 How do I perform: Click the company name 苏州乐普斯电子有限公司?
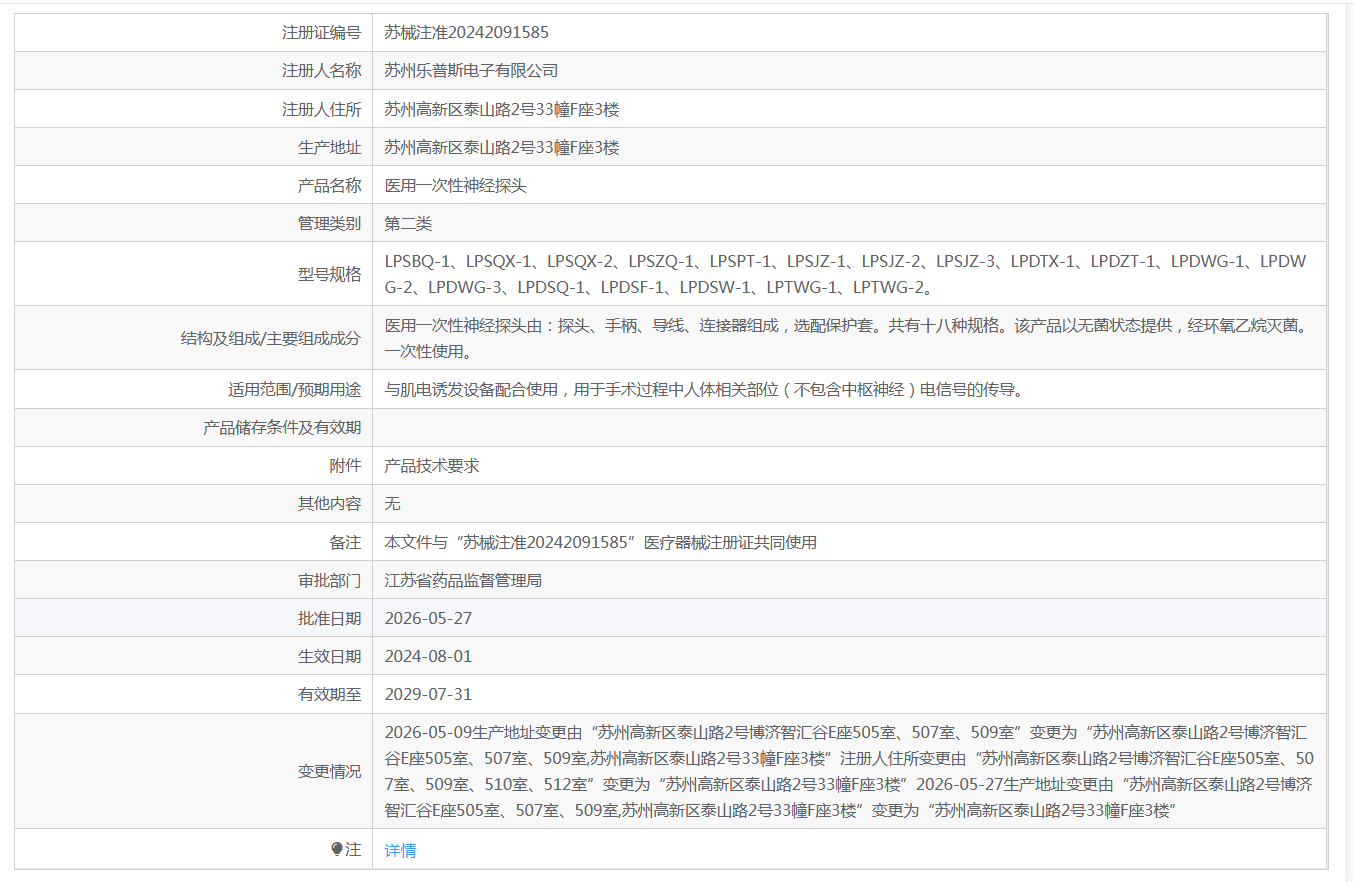[471, 70]
